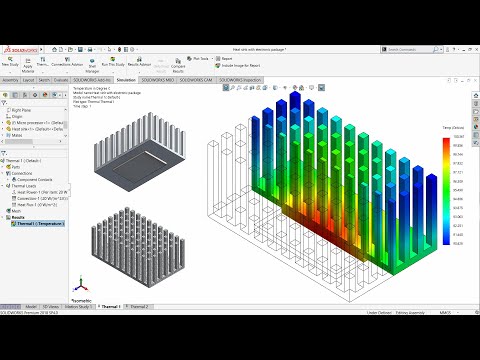Click the Edit Appearance color icon
The image size is (480, 360).
coord(295,88)
